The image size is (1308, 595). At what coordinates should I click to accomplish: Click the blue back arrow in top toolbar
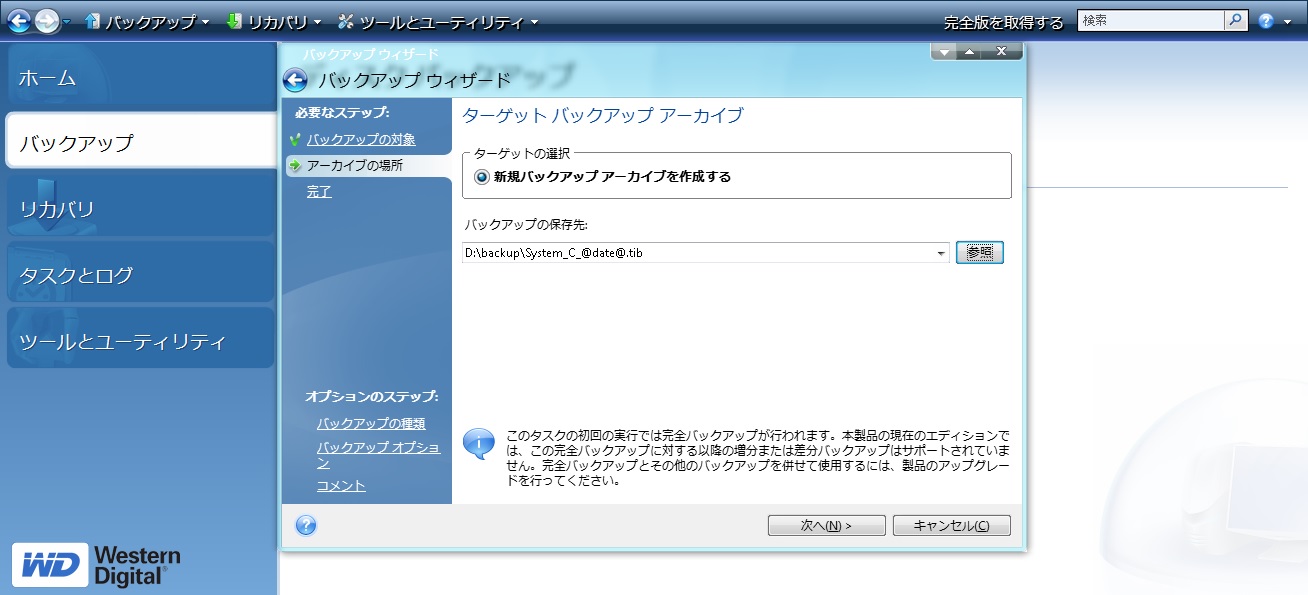19,20
